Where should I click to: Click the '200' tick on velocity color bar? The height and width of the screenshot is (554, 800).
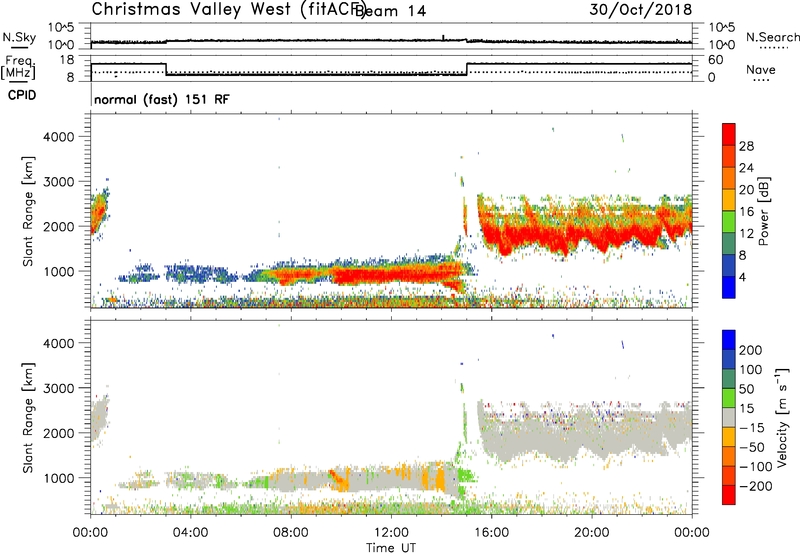(x=751, y=350)
